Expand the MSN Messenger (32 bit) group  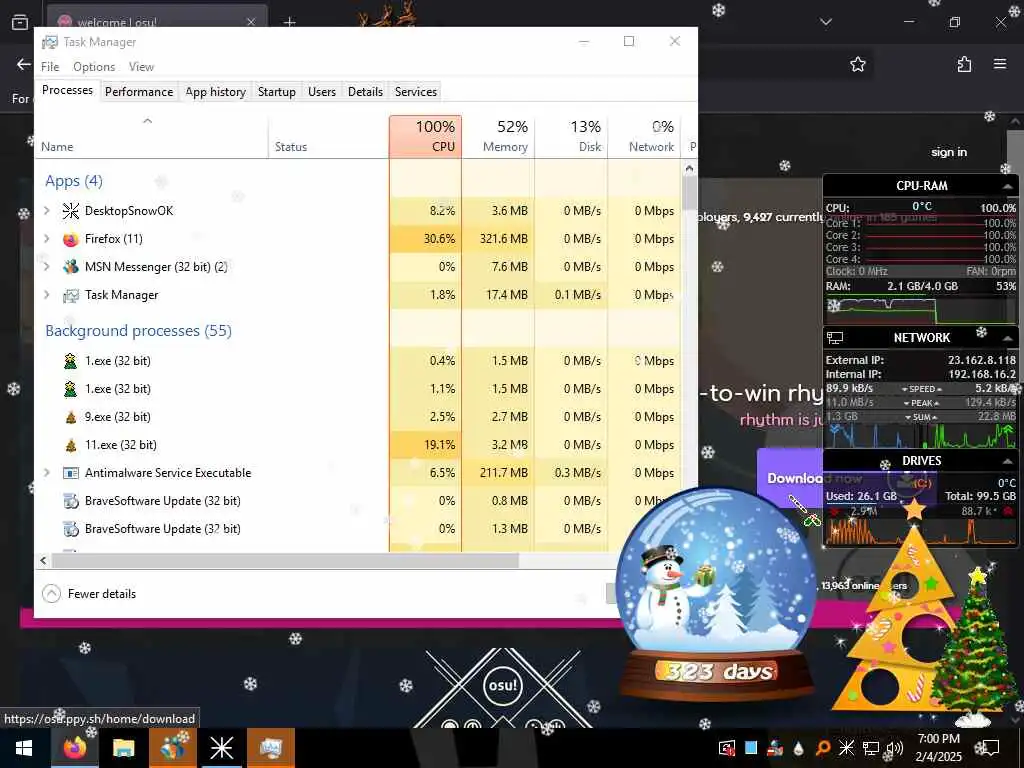(47, 266)
